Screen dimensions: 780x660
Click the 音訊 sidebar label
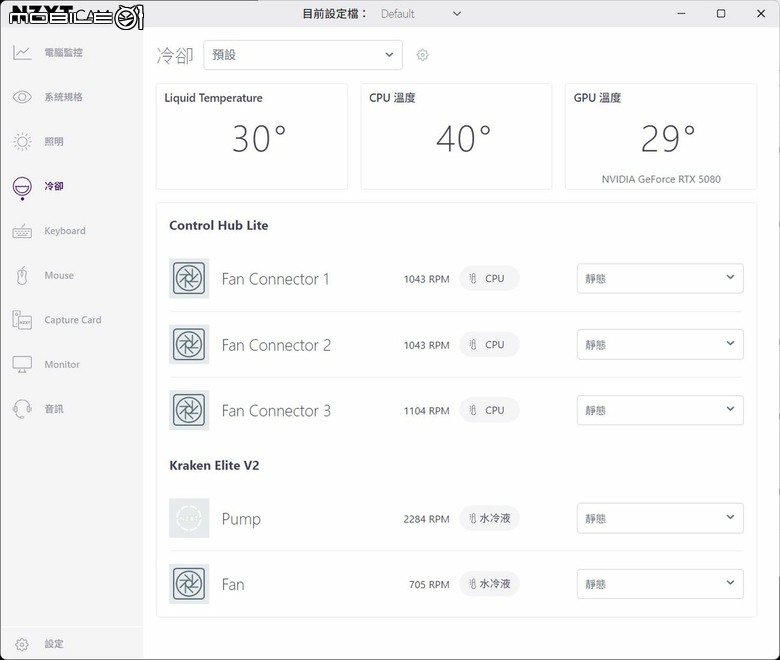[54, 409]
